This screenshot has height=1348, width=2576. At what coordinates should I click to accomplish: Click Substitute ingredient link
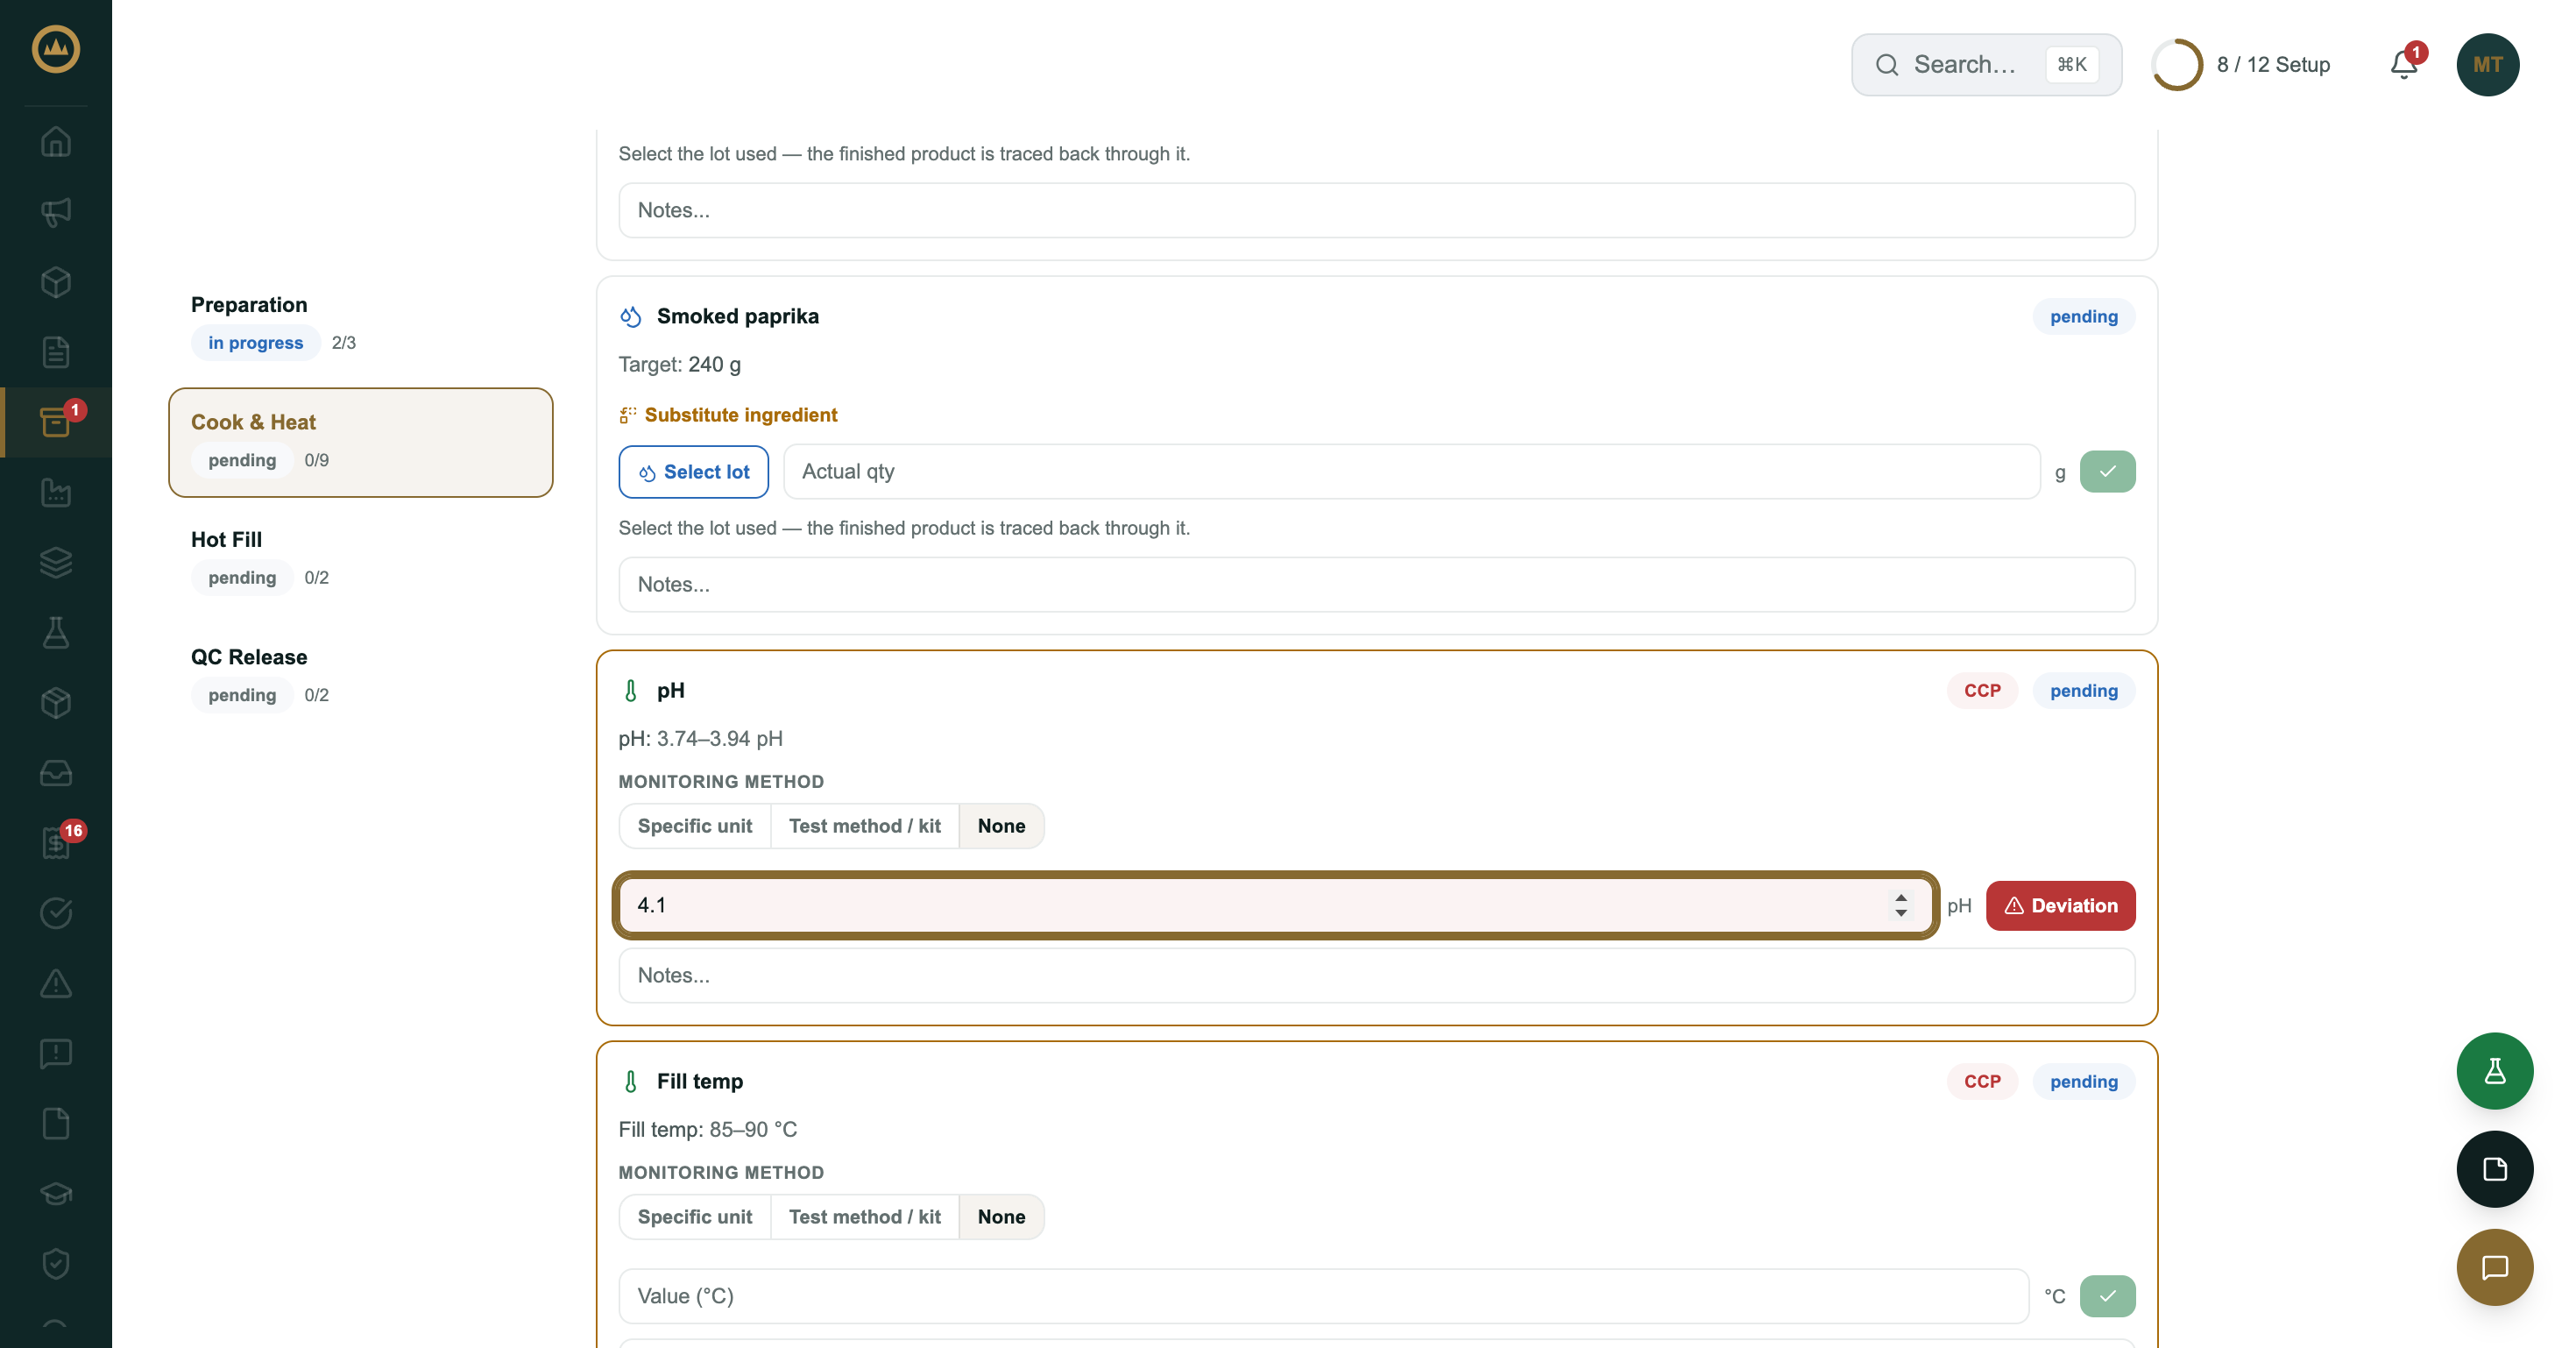[728, 415]
